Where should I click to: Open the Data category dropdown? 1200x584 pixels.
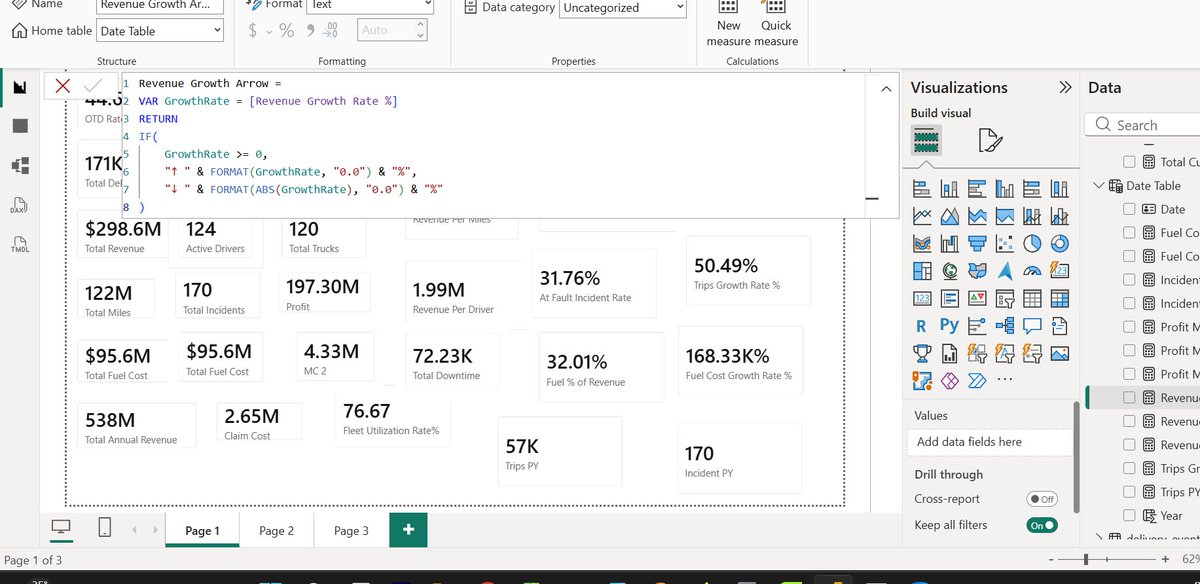tap(623, 7)
